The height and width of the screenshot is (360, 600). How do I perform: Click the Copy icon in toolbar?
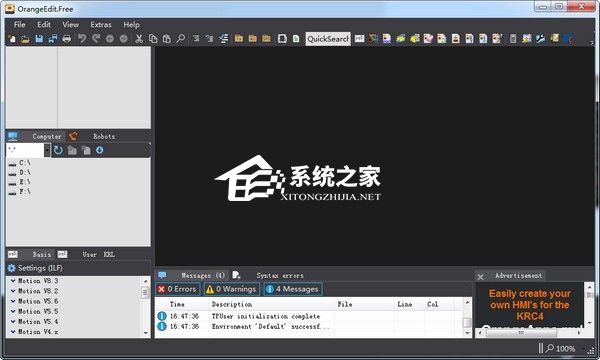[x=153, y=39]
